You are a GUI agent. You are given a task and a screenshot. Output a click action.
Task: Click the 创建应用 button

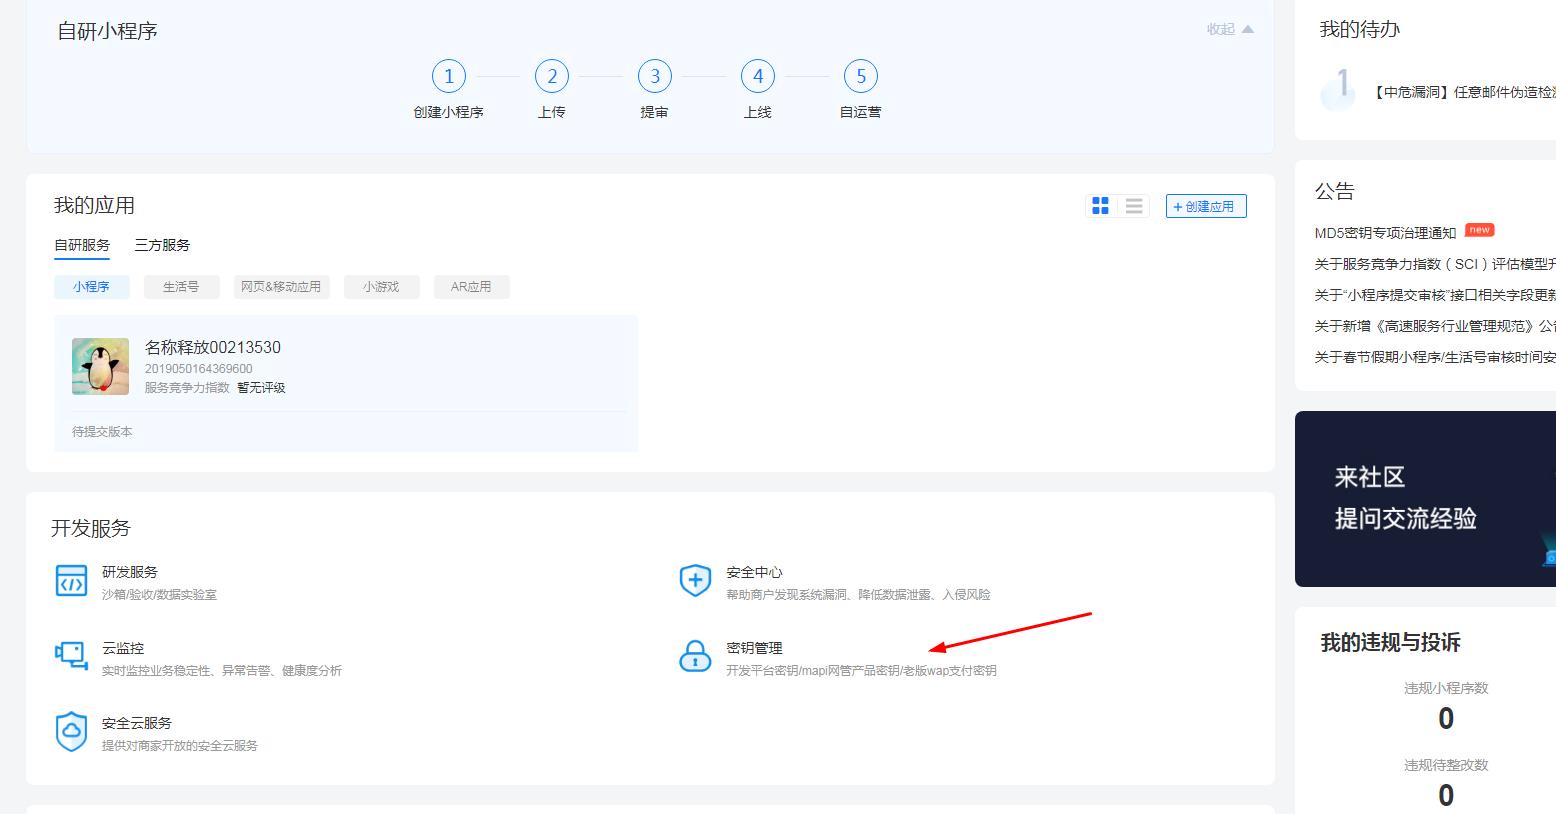[x=1205, y=205]
